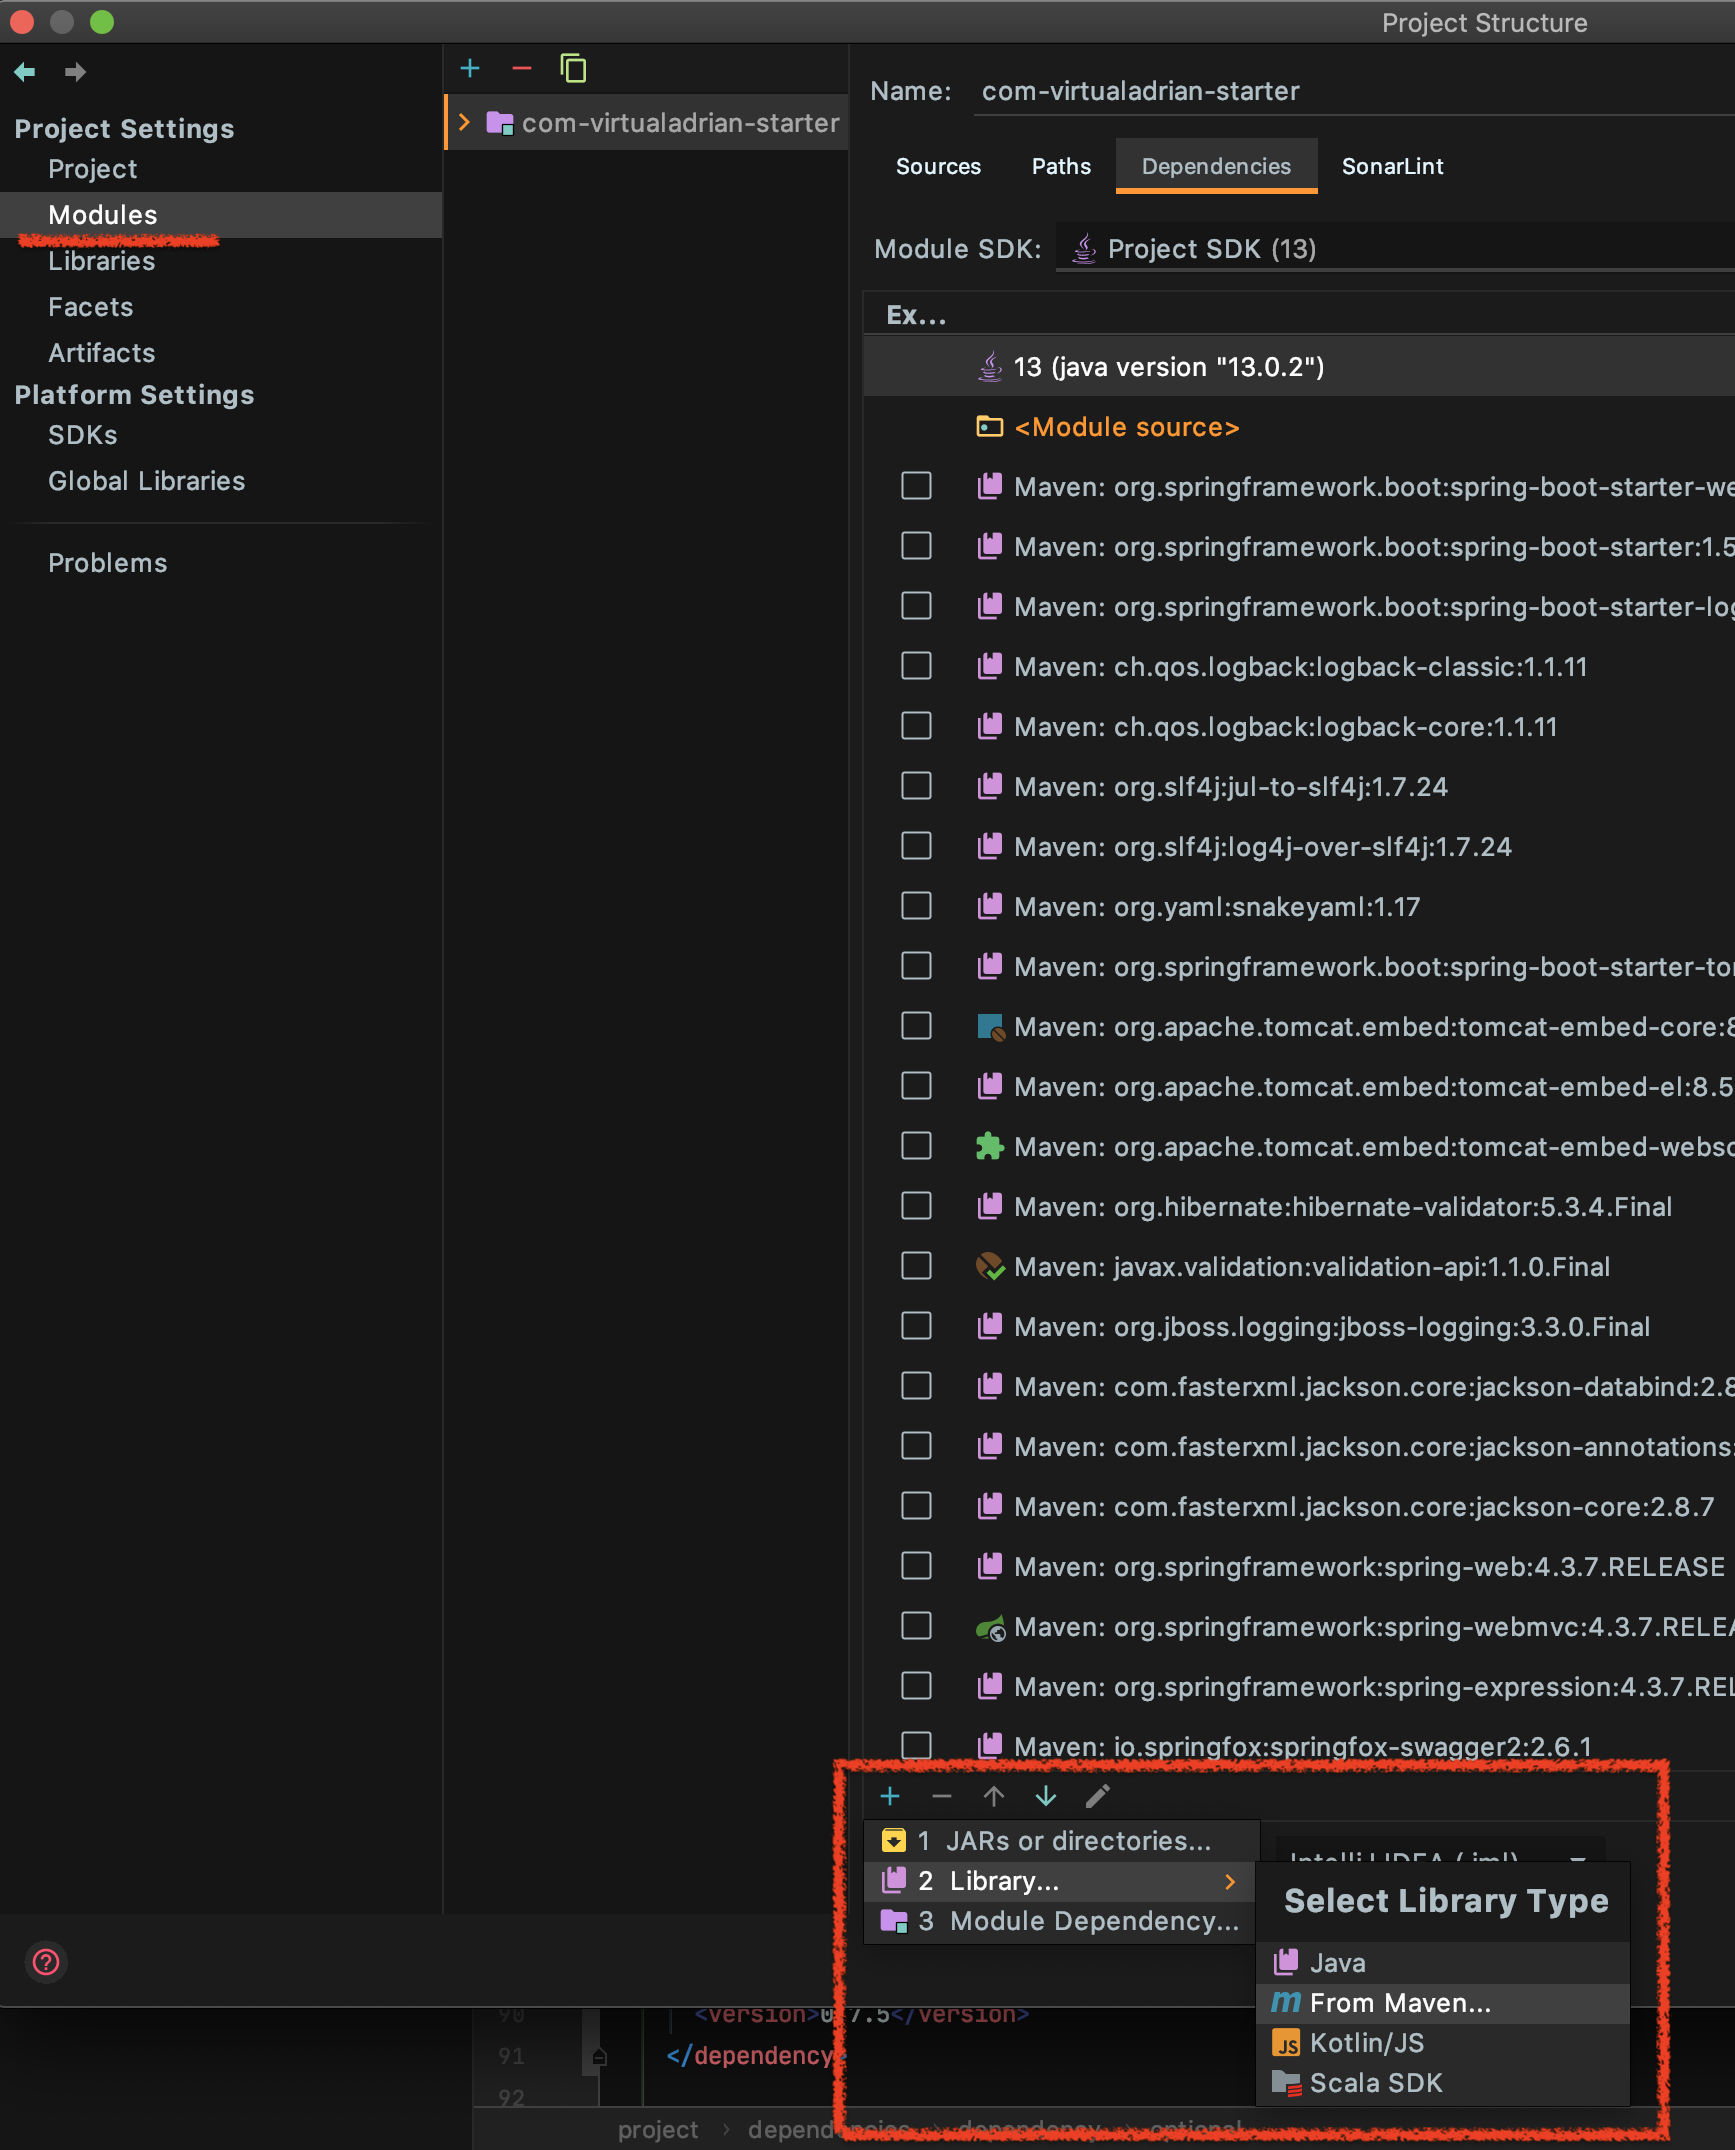Choose Module Dependency option
Viewport: 1735px width, 2150px height.
coord(1061,1921)
